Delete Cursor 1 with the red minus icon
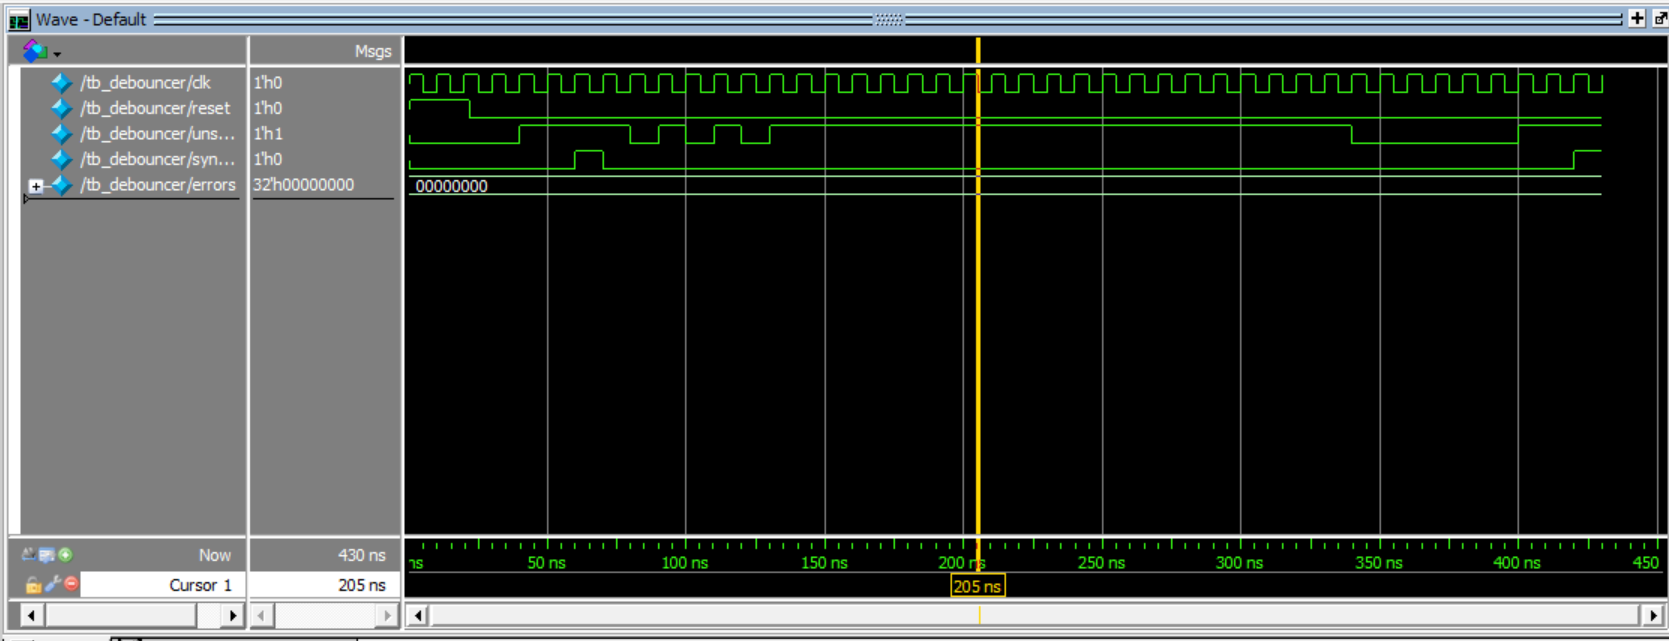This screenshot has width=1669, height=641. (x=71, y=584)
